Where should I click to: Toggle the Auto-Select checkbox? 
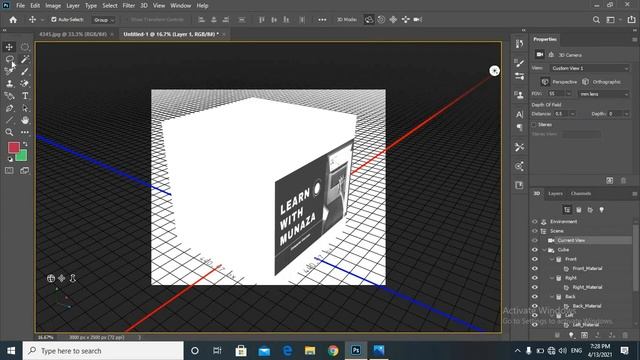click(54, 20)
